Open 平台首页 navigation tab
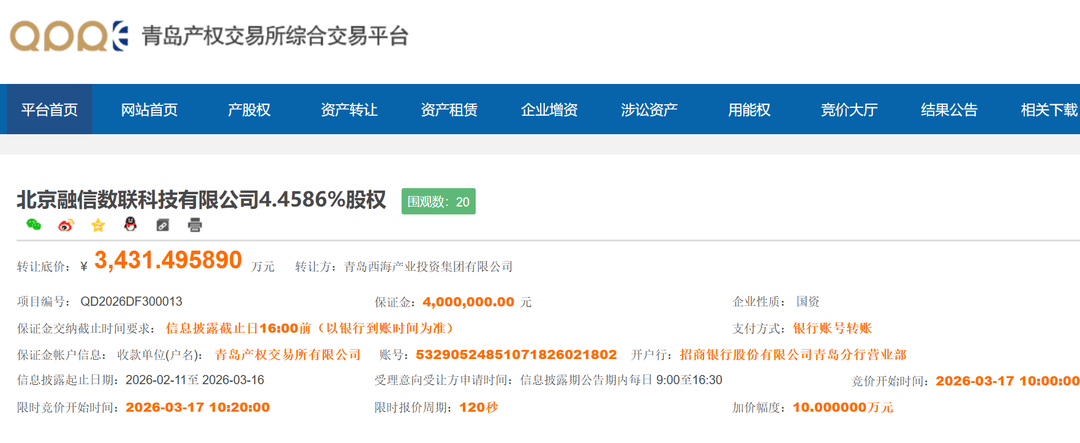The width and height of the screenshot is (1080, 443). [49, 110]
